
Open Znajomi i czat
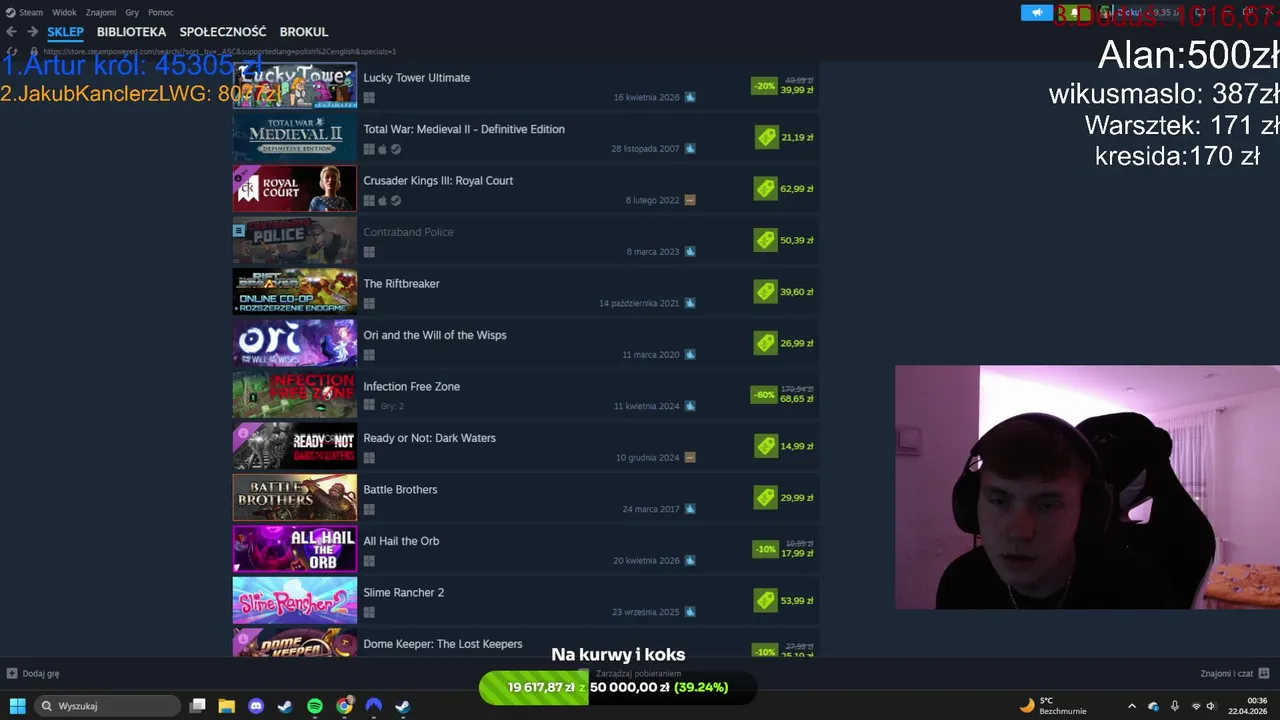tap(1235, 674)
